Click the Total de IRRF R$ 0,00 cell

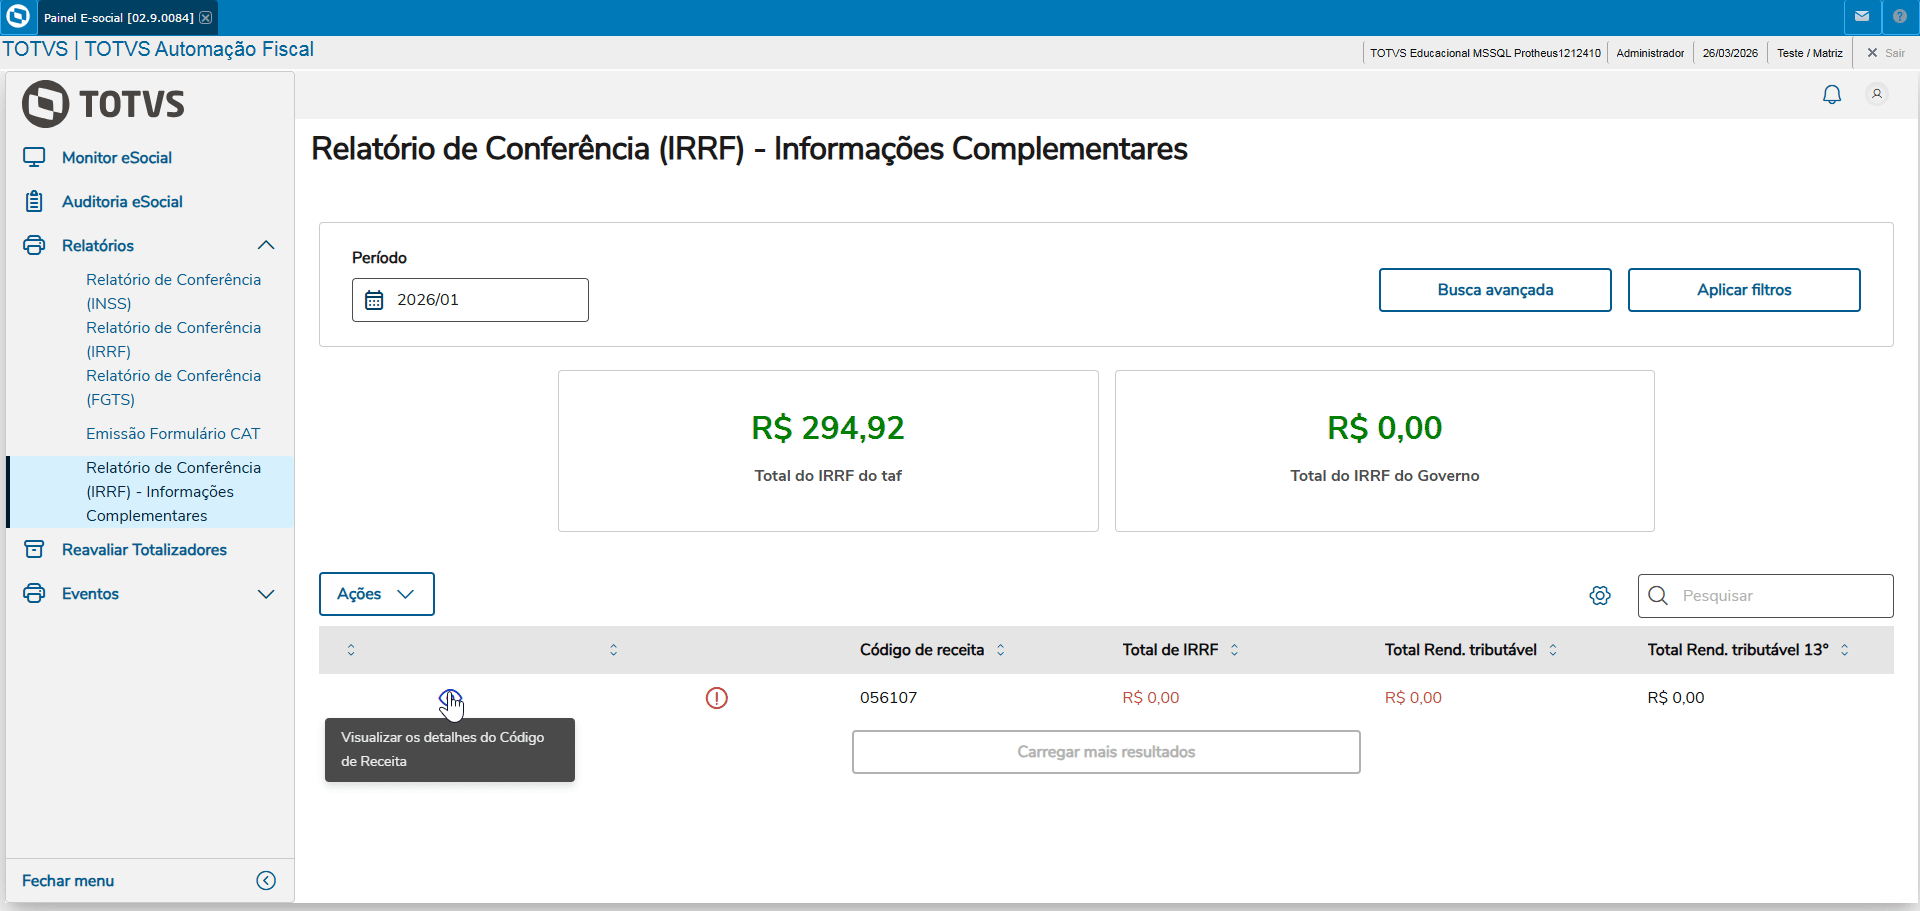coord(1151,698)
